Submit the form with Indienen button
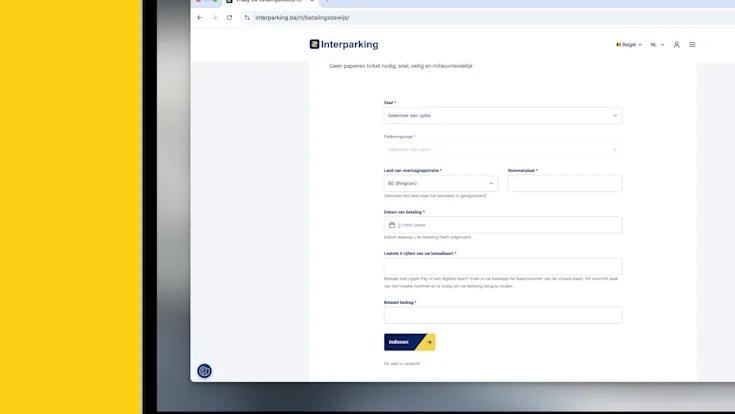 pos(409,342)
